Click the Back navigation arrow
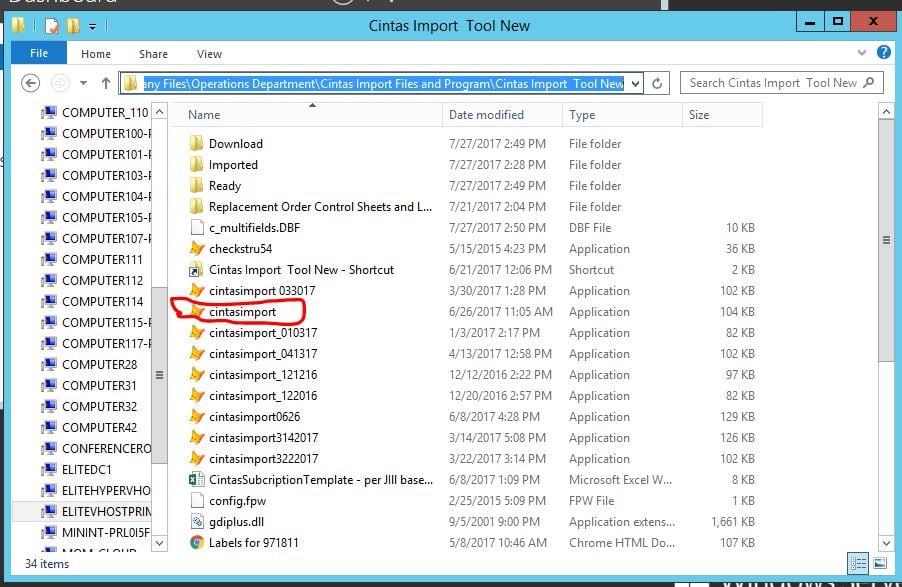Screen dimensions: 902x587 click(31, 82)
